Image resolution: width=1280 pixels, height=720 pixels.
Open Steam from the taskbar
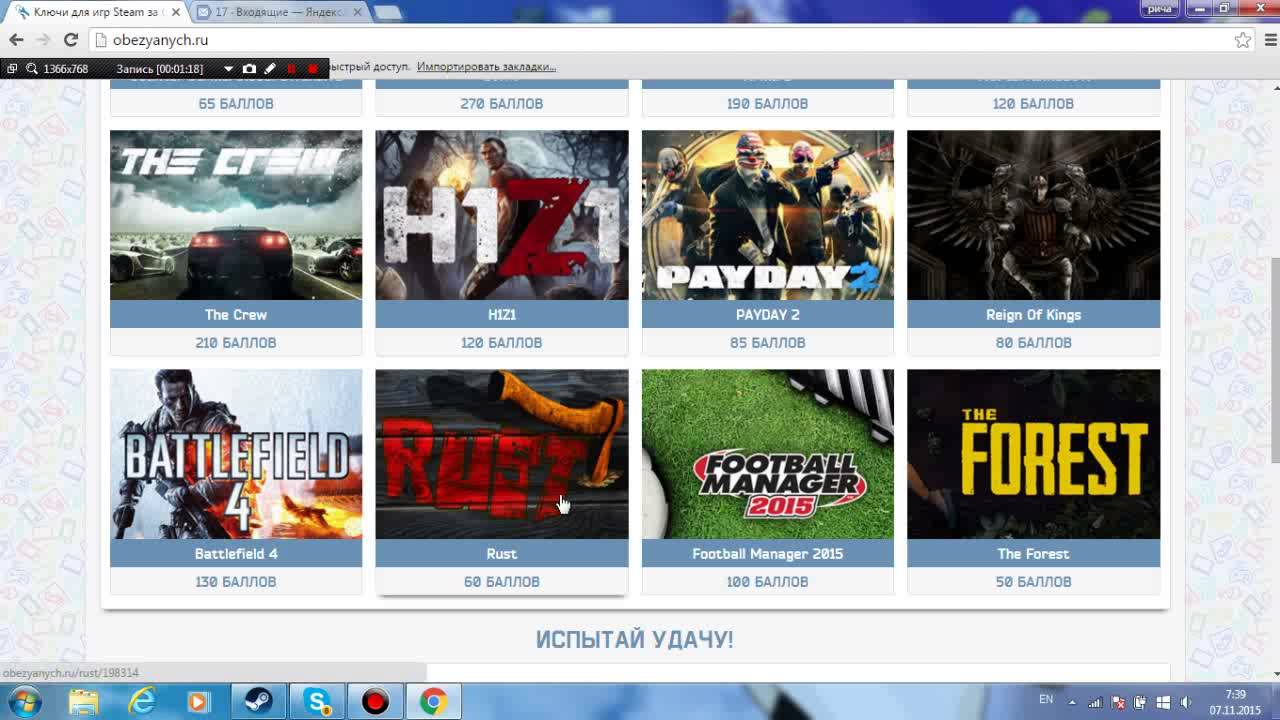click(x=259, y=702)
